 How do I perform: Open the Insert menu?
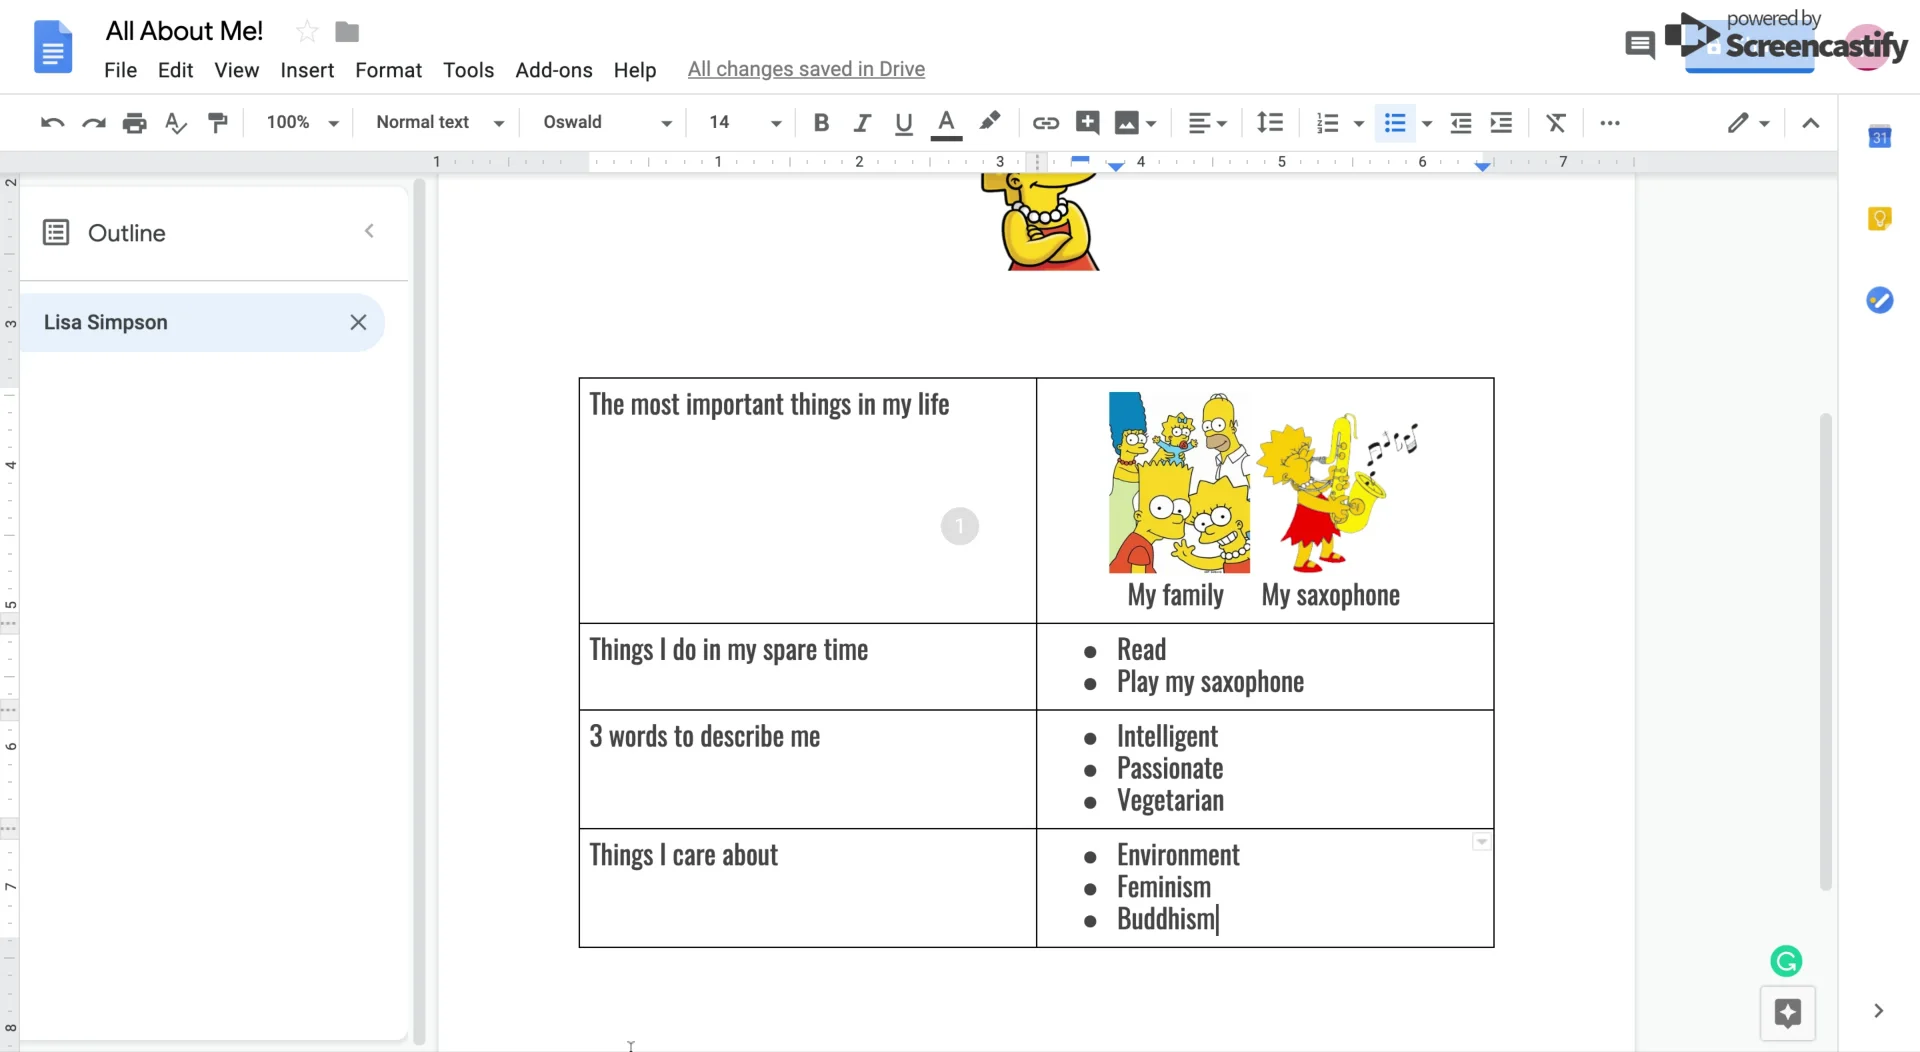pyautogui.click(x=307, y=70)
